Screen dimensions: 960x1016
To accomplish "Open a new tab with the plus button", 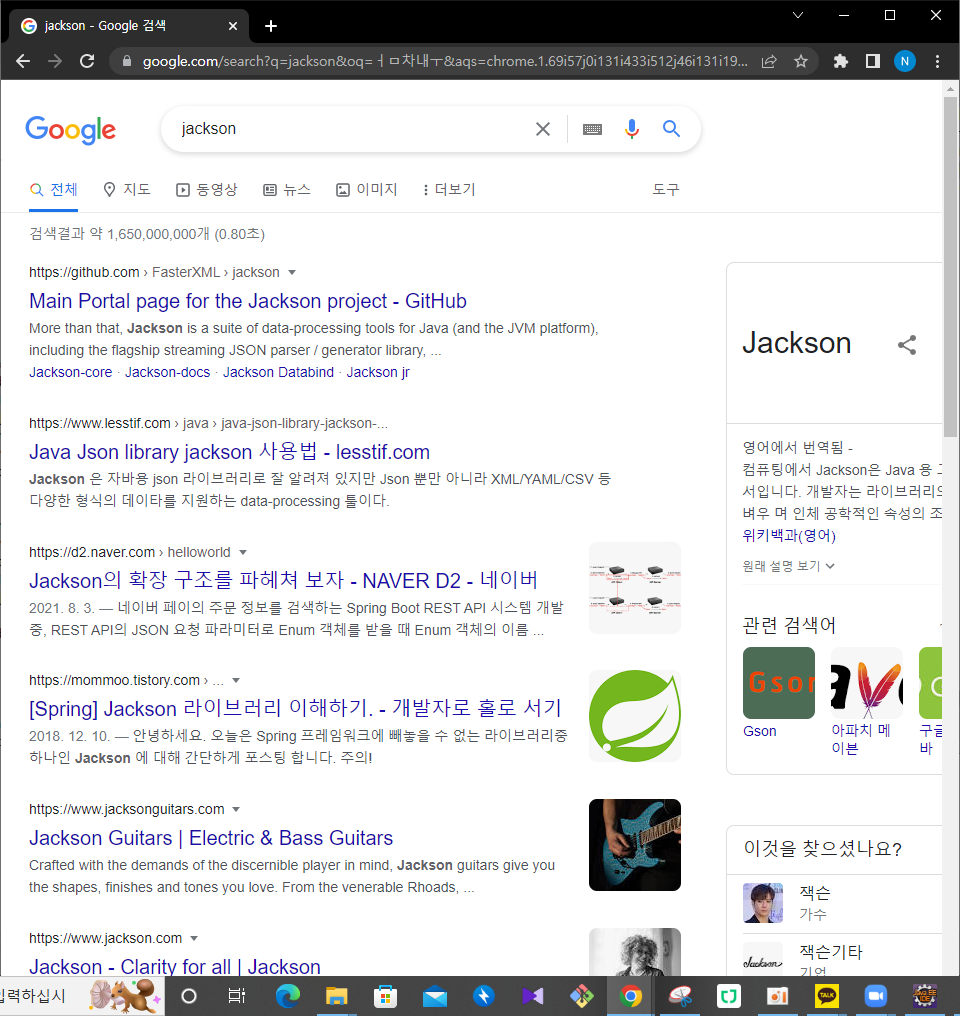I will click(271, 26).
